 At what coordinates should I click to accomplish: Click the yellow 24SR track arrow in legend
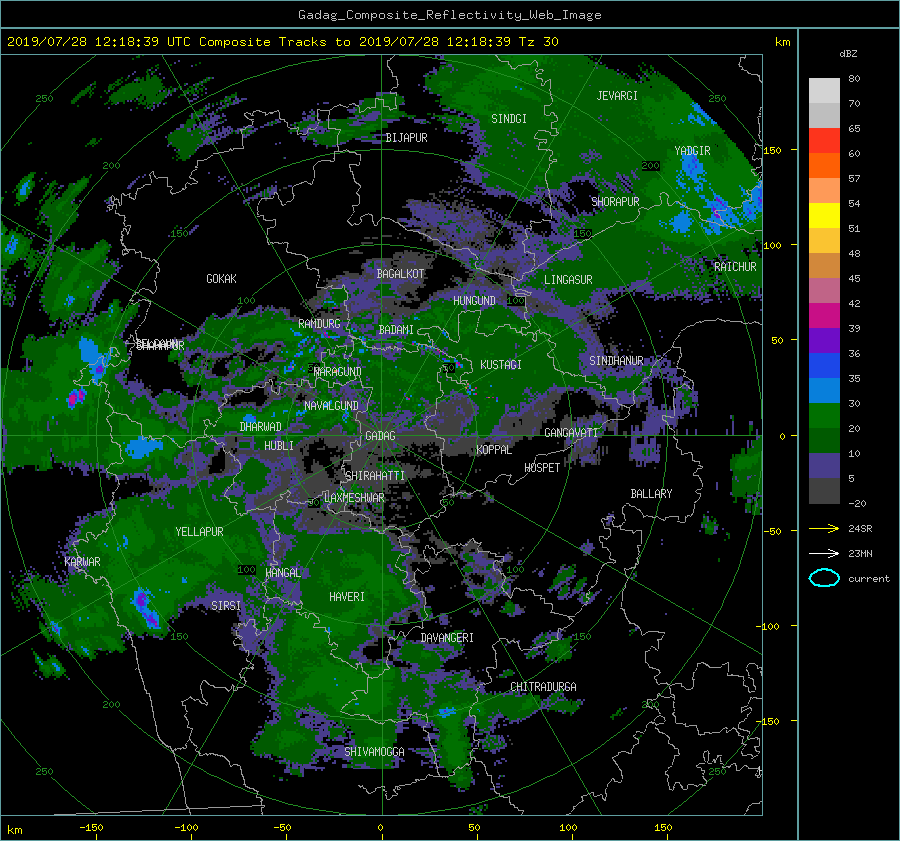point(824,528)
